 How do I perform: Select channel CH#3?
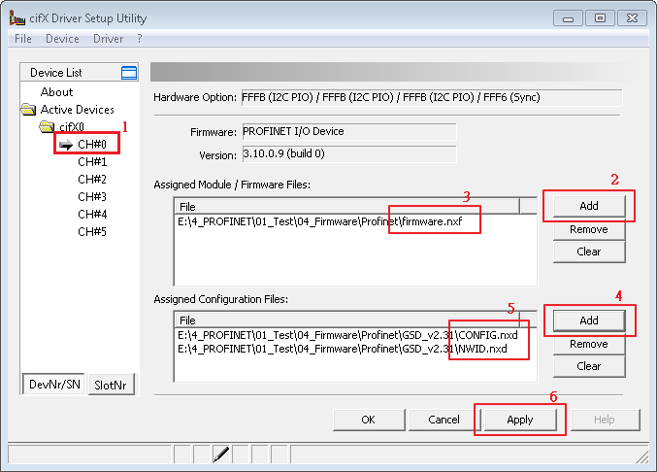point(92,197)
